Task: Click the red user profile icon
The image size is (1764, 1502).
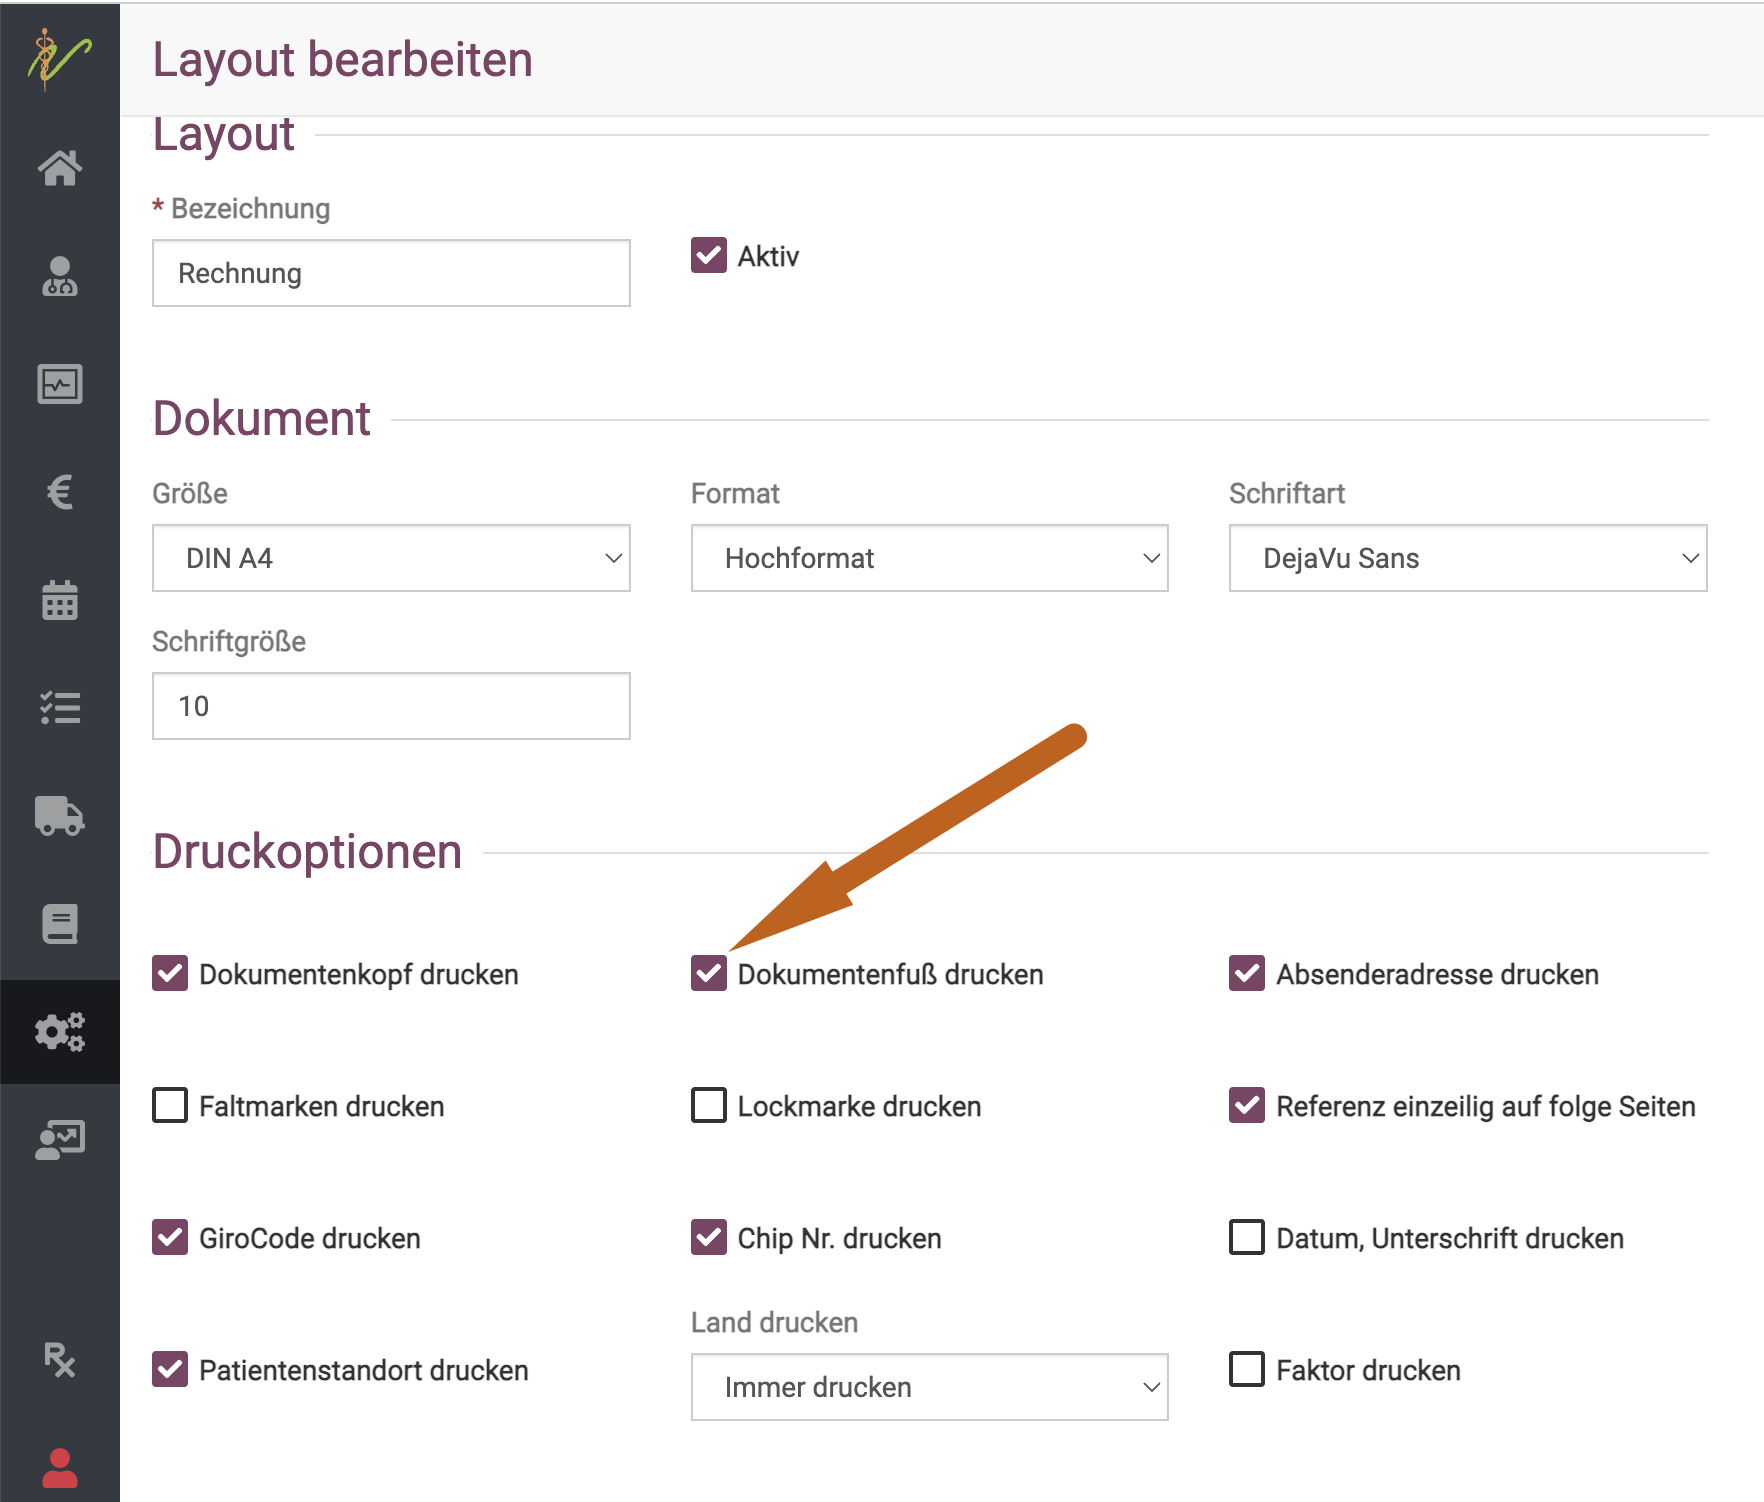Action: (60, 1468)
